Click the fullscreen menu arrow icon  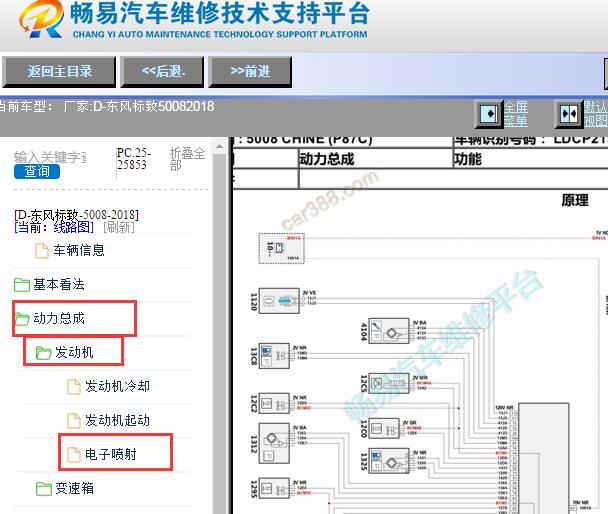(x=489, y=114)
